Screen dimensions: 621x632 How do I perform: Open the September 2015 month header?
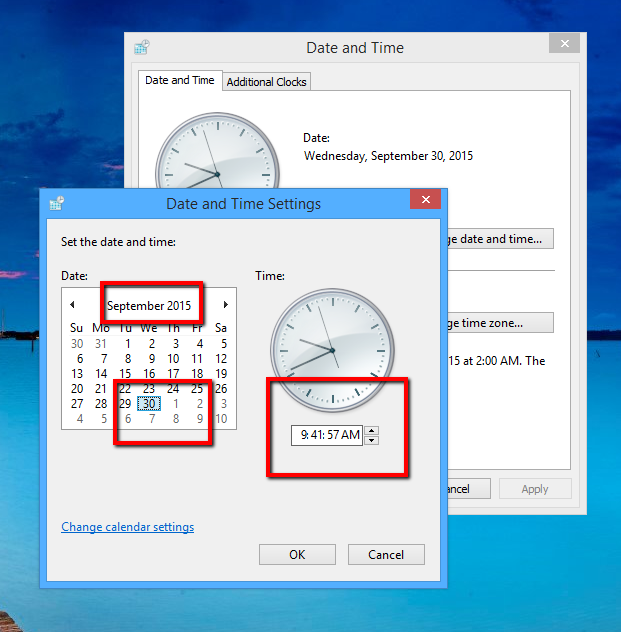click(149, 306)
